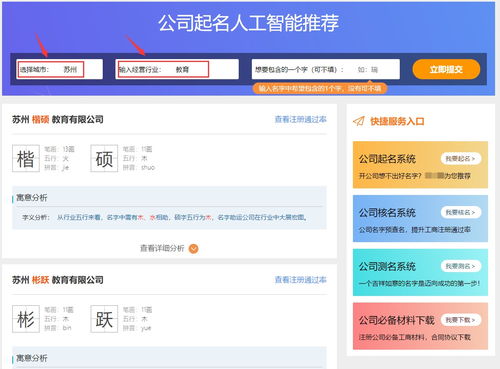Click the orange hint tooltip under the character field

click(320, 88)
